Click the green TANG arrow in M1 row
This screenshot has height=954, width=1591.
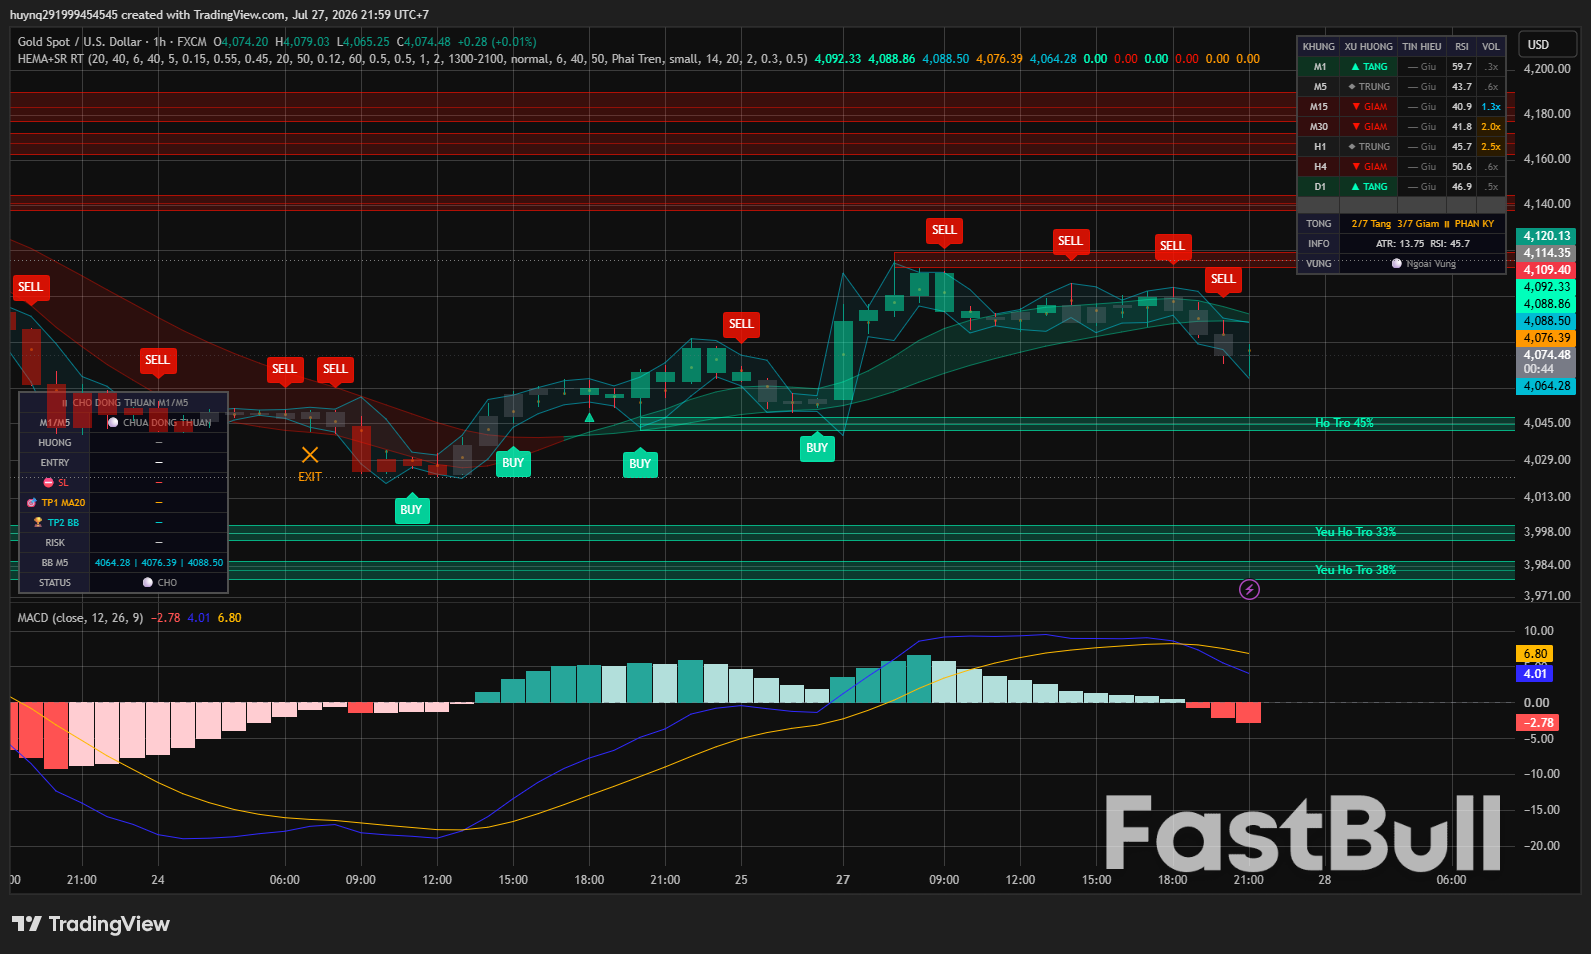1355,67
